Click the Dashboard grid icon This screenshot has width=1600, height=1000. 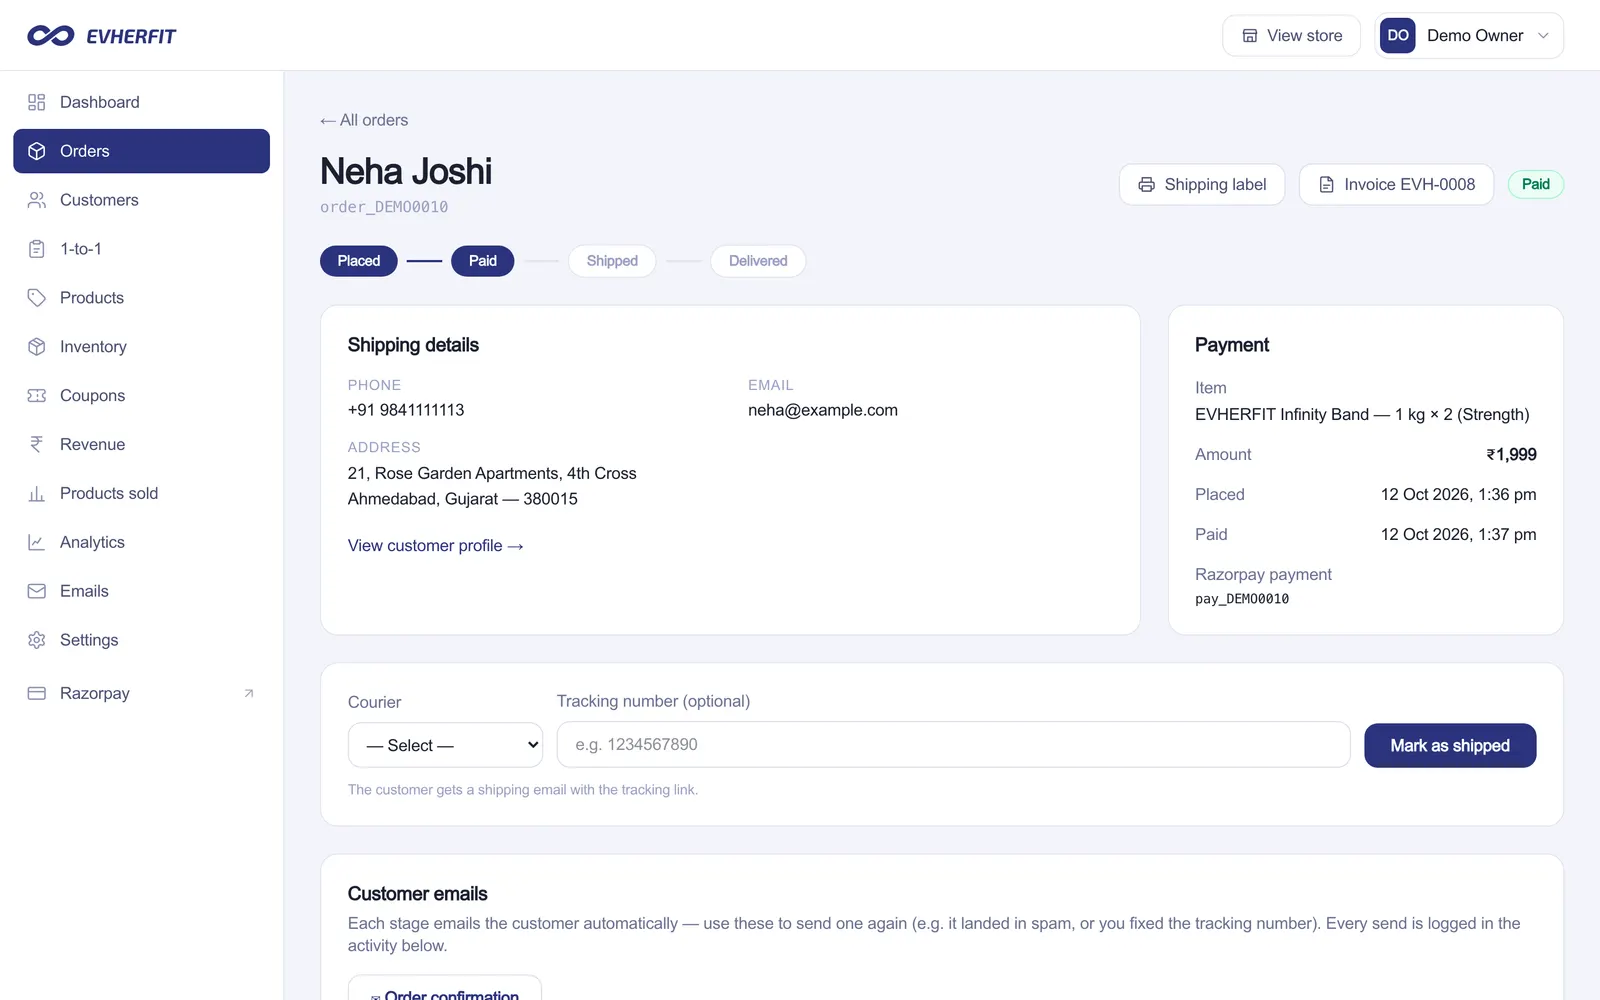click(x=37, y=102)
